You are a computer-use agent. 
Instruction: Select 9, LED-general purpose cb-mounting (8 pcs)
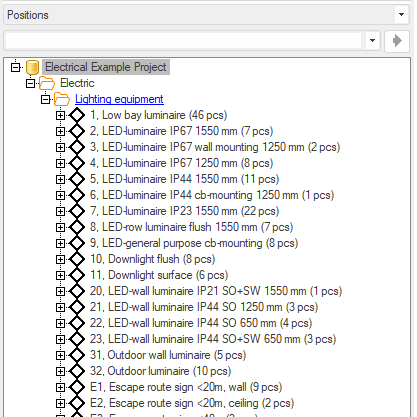194,243
